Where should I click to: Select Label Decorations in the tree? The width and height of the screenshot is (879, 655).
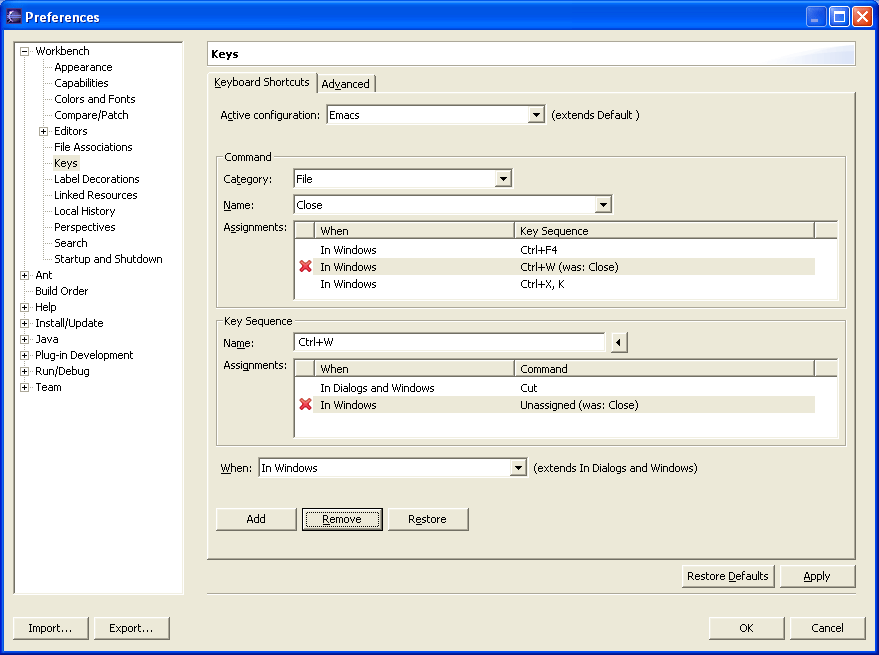pos(96,179)
